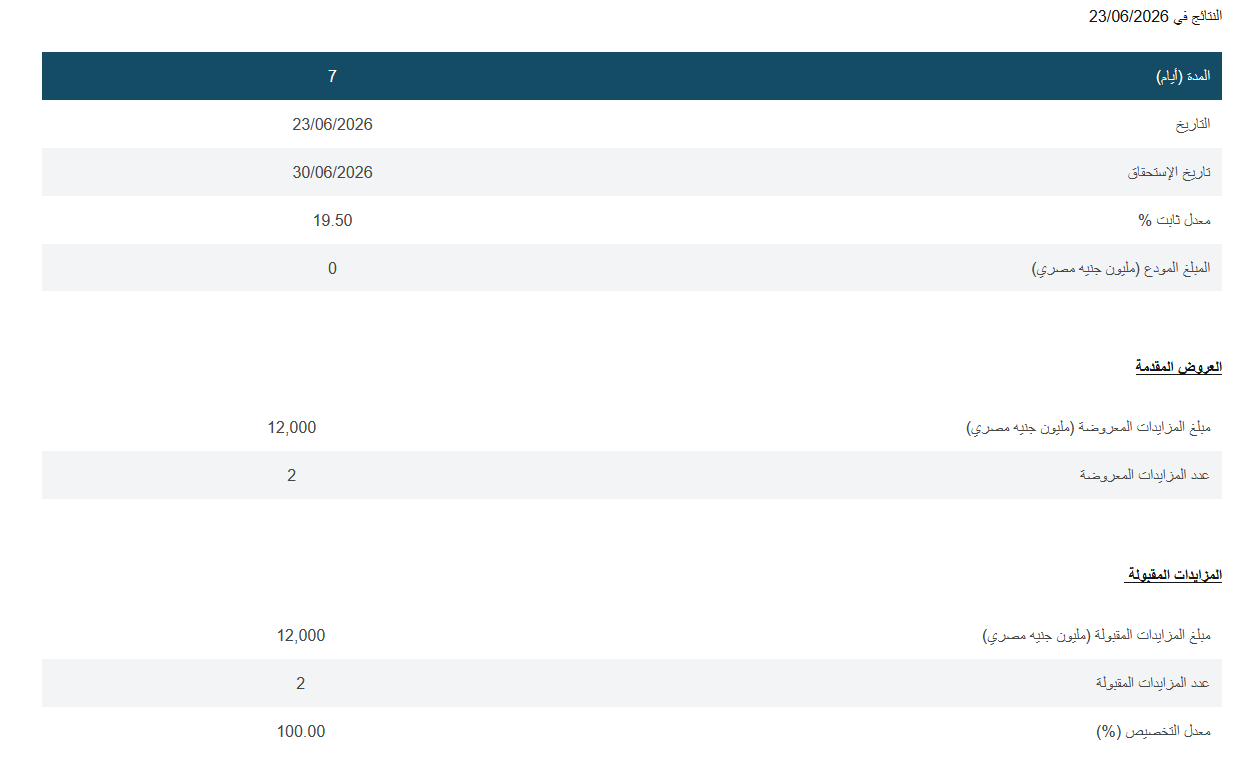Select the "المبلغ المودع (مليون جنيه مصري)" label

tap(1121, 268)
